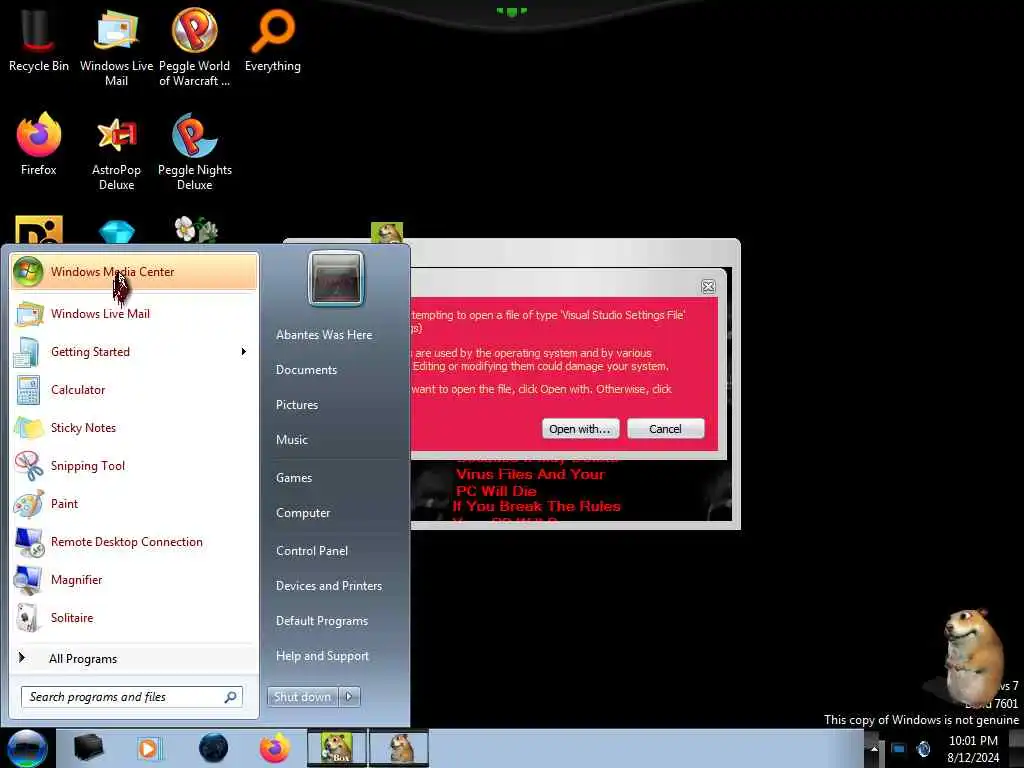This screenshot has width=1024, height=768.
Task: Select Remote Desktop Connection entry text
Action: click(x=127, y=542)
